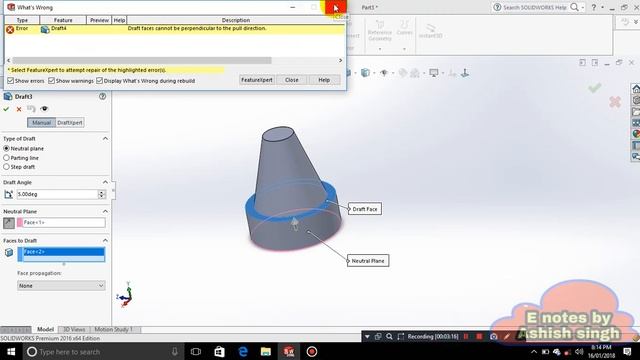Expand the ribbon collapse chevron near the top right
The height and width of the screenshot is (360, 640).
pyautogui.click(x=636, y=22)
